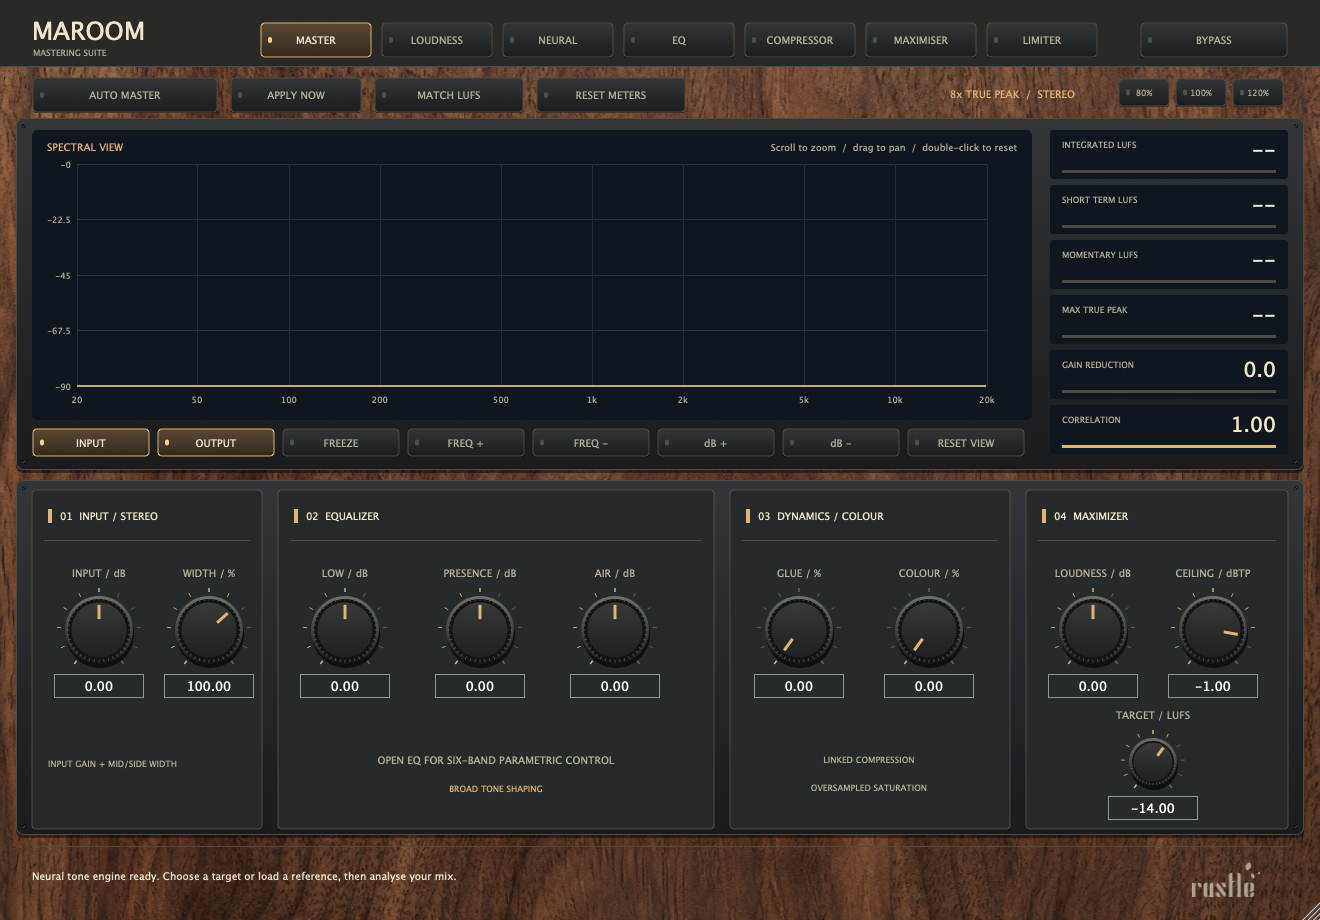Click the INTEGRATED LUFS meter readout
Screen dimensions: 1320x920
(1169, 155)
